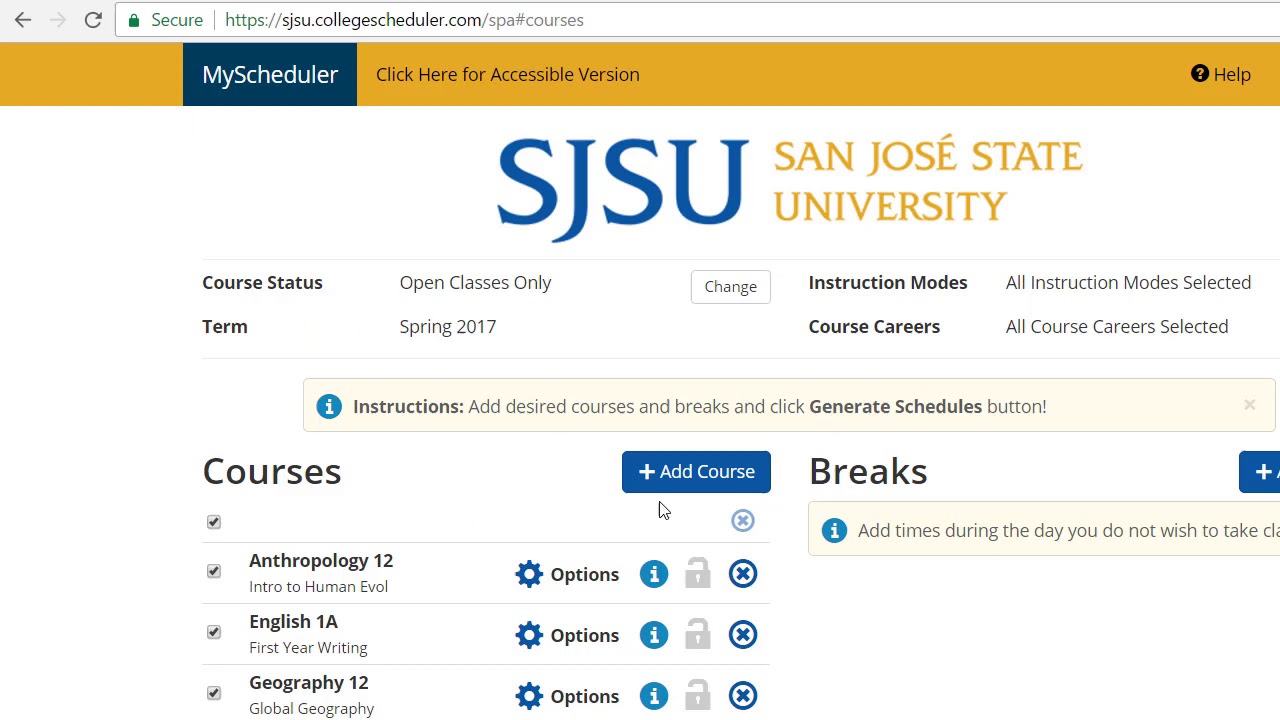Click the 'English 1A' course title
Viewport: 1280px width, 720px height.
pyautogui.click(x=293, y=621)
